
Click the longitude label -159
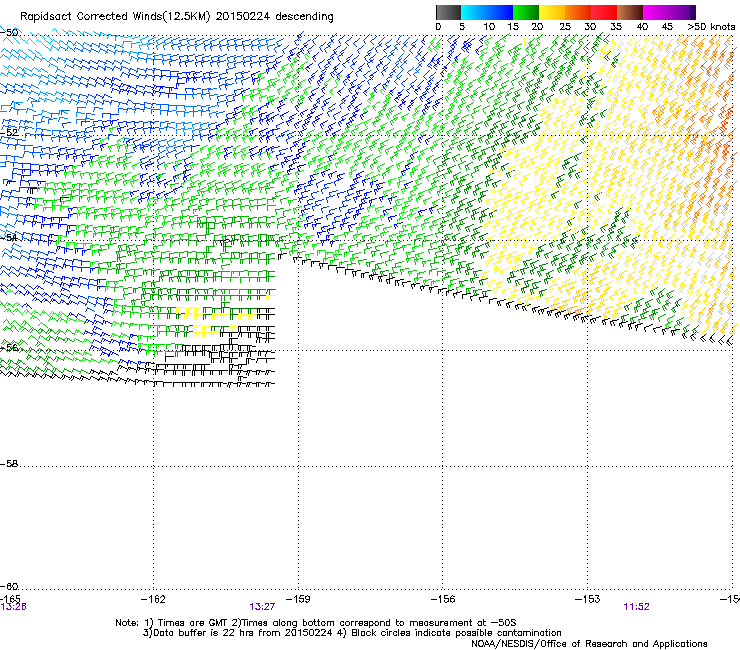298,599
